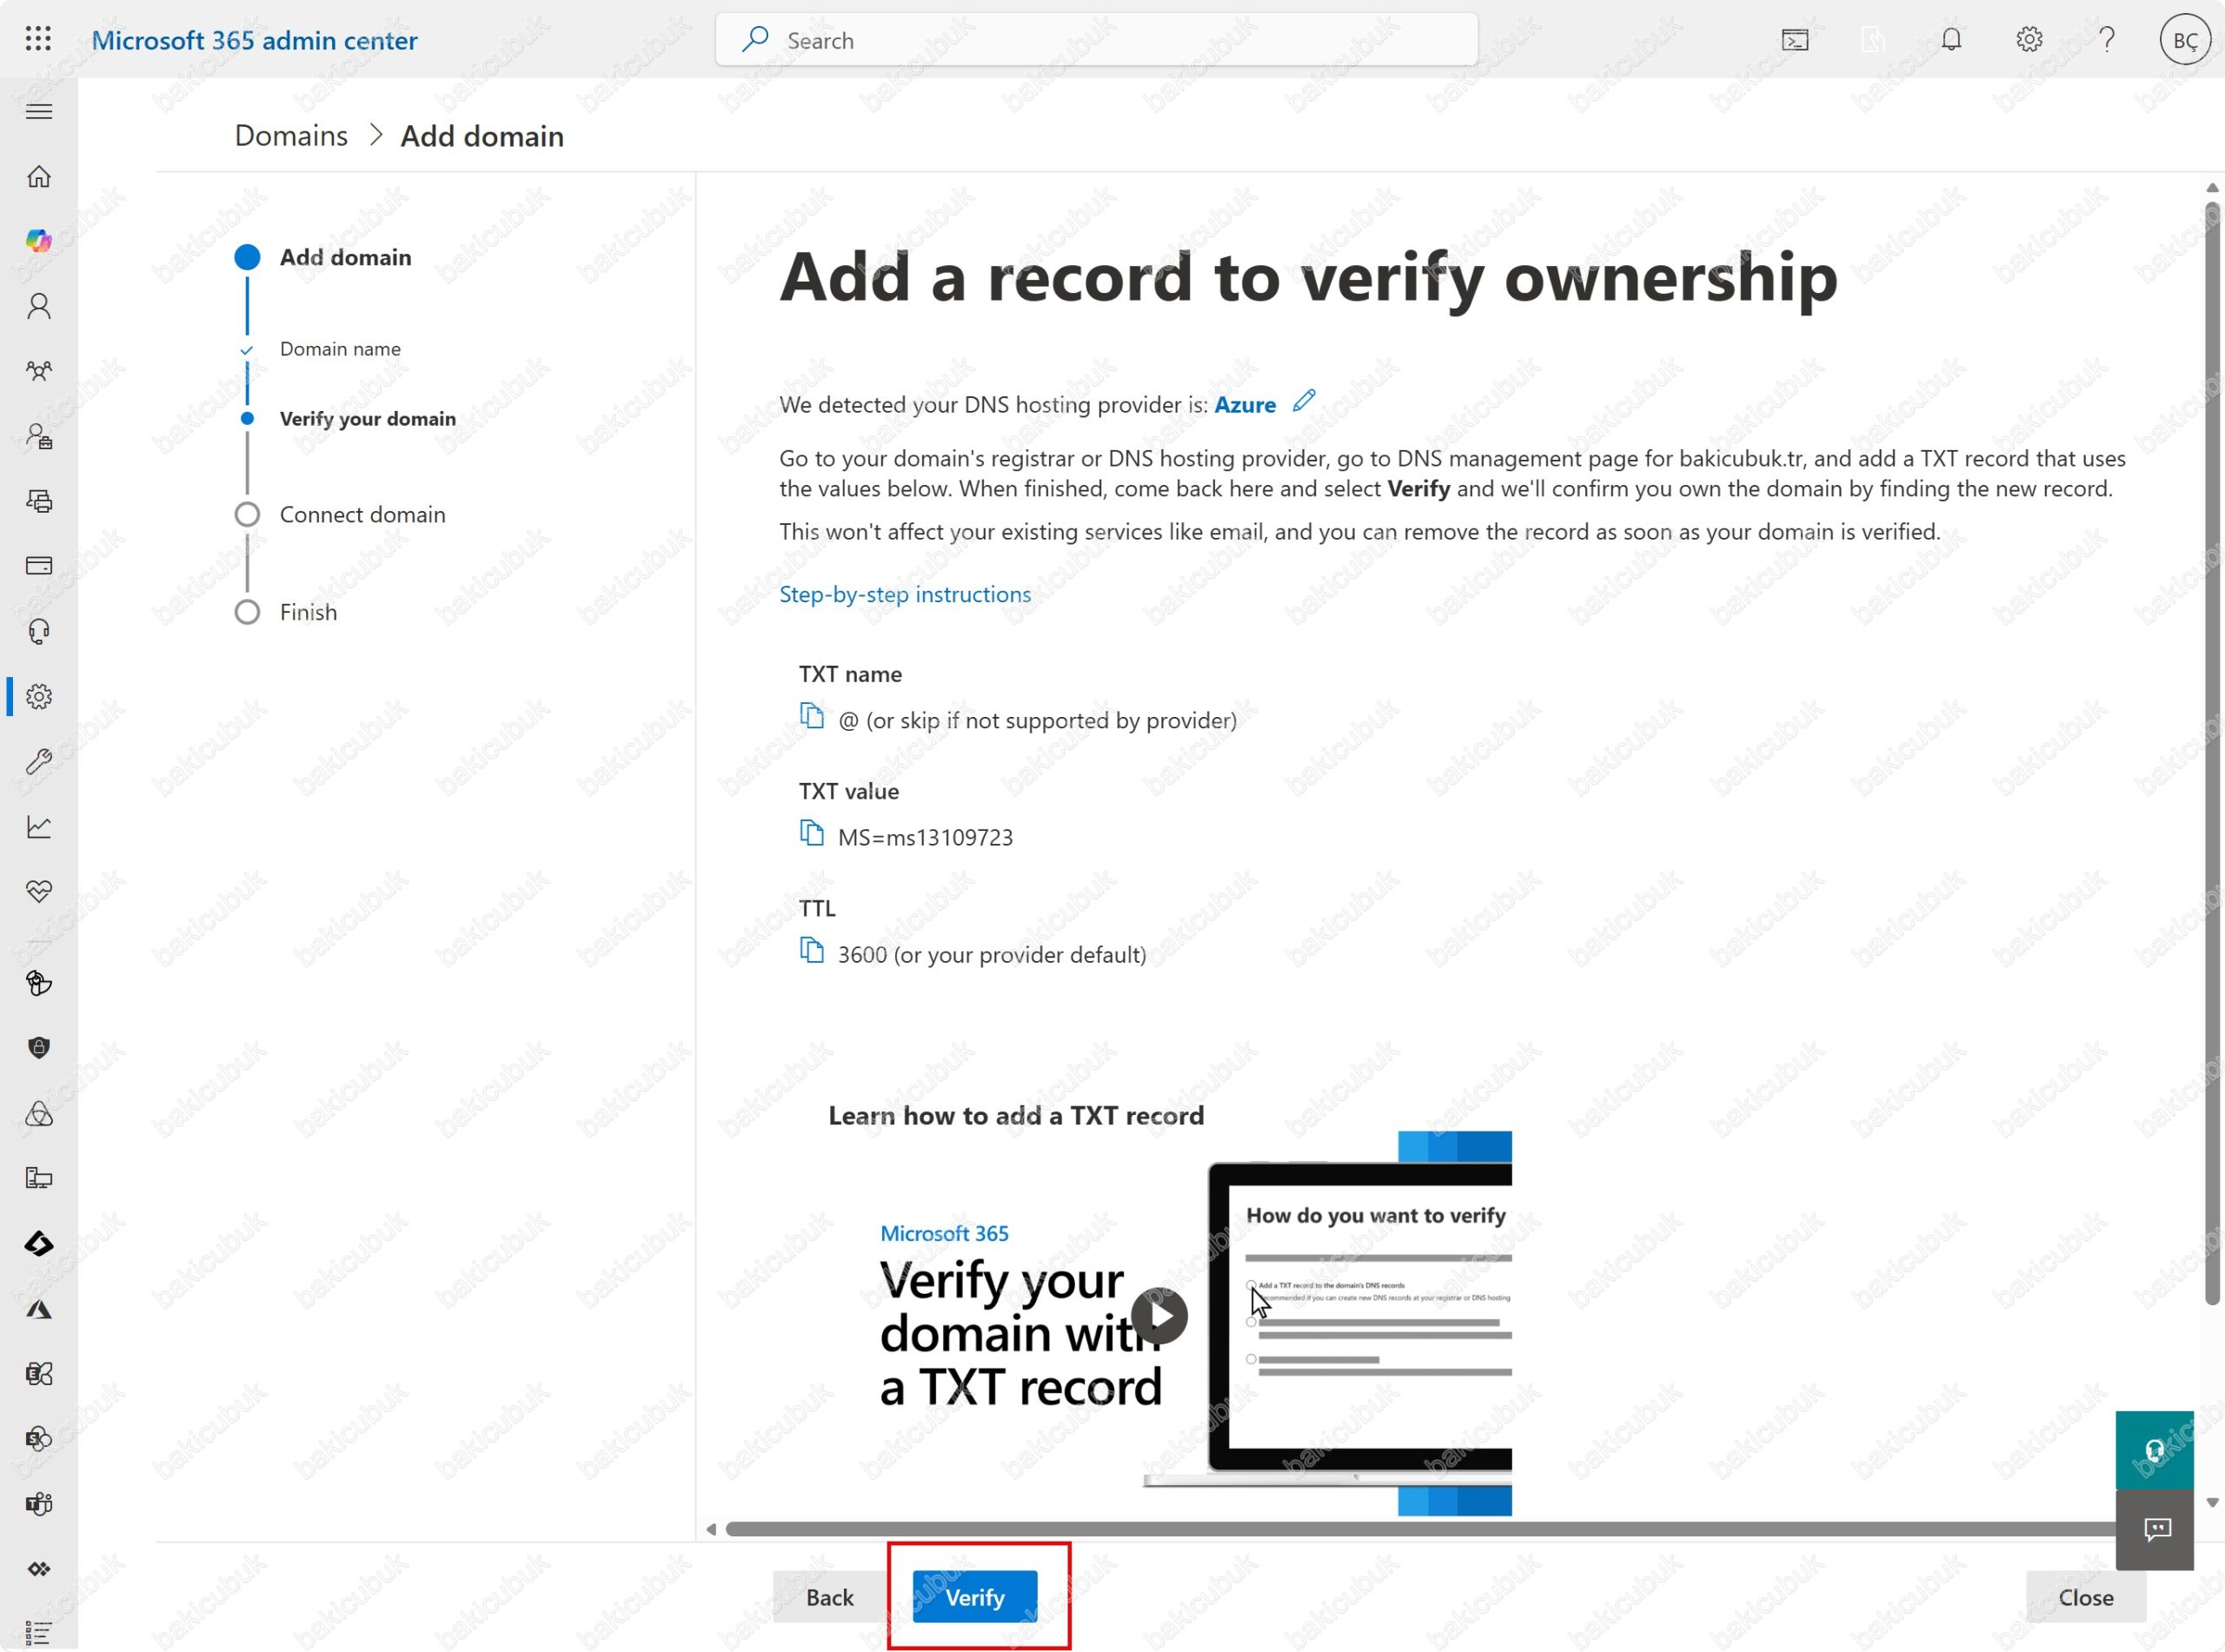
Task: Click the Back button
Action: click(x=829, y=1597)
